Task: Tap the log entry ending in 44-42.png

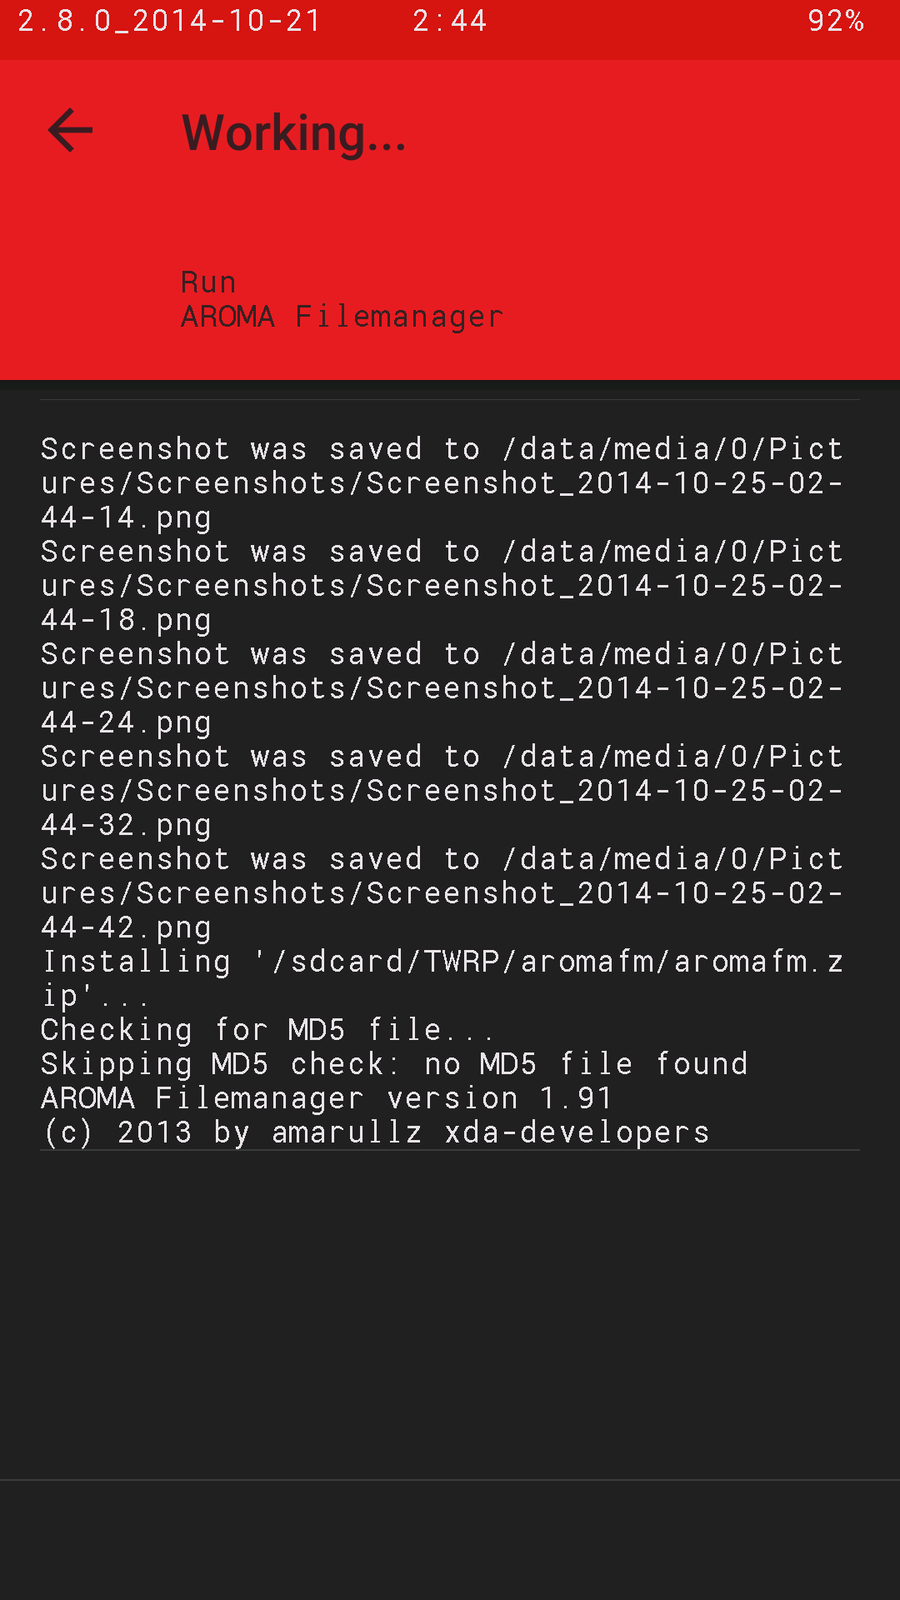Action: (x=441, y=893)
